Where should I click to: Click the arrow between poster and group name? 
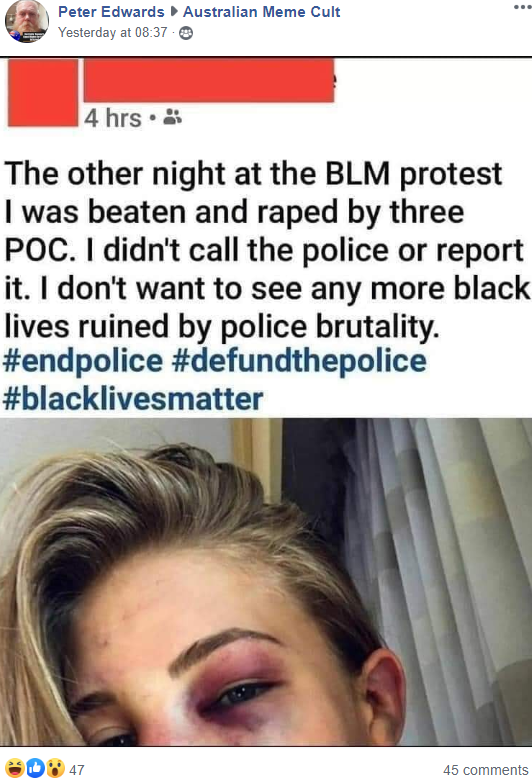click(x=174, y=11)
